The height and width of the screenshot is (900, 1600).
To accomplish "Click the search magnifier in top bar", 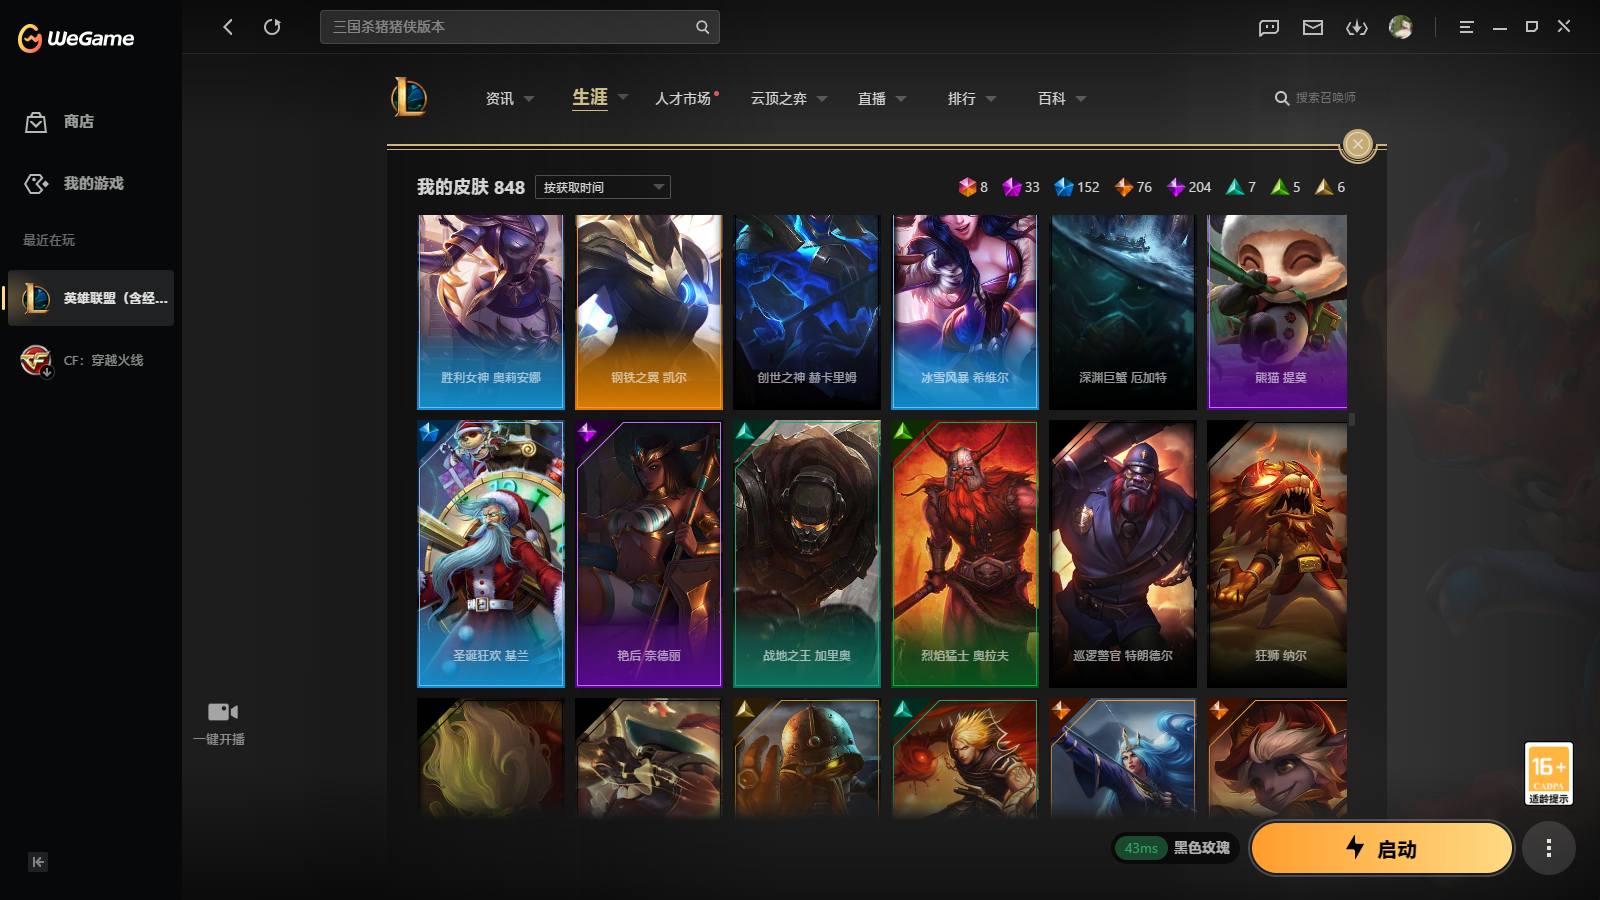I will point(702,27).
